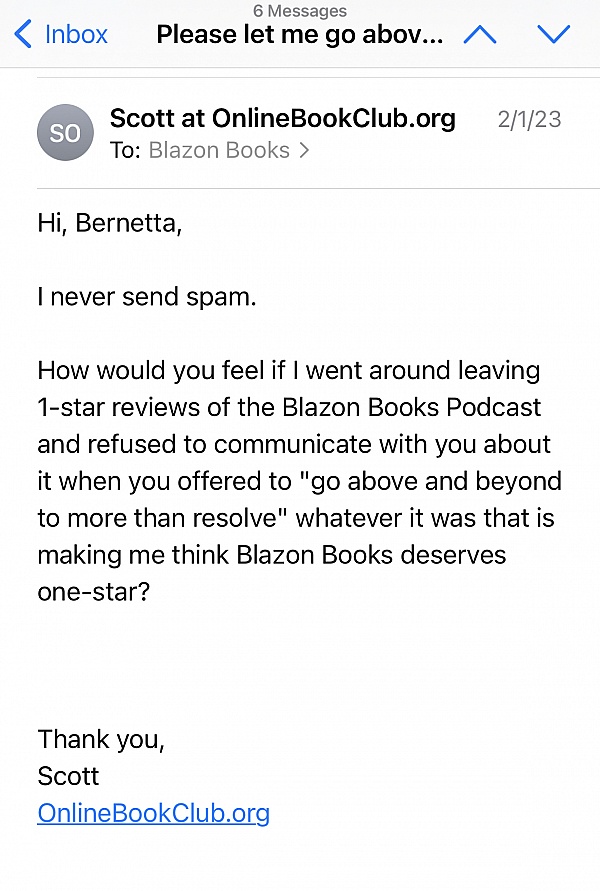The image size is (600, 891).
Task: Go back via the Inbox label
Action: pyautogui.click(x=76, y=35)
